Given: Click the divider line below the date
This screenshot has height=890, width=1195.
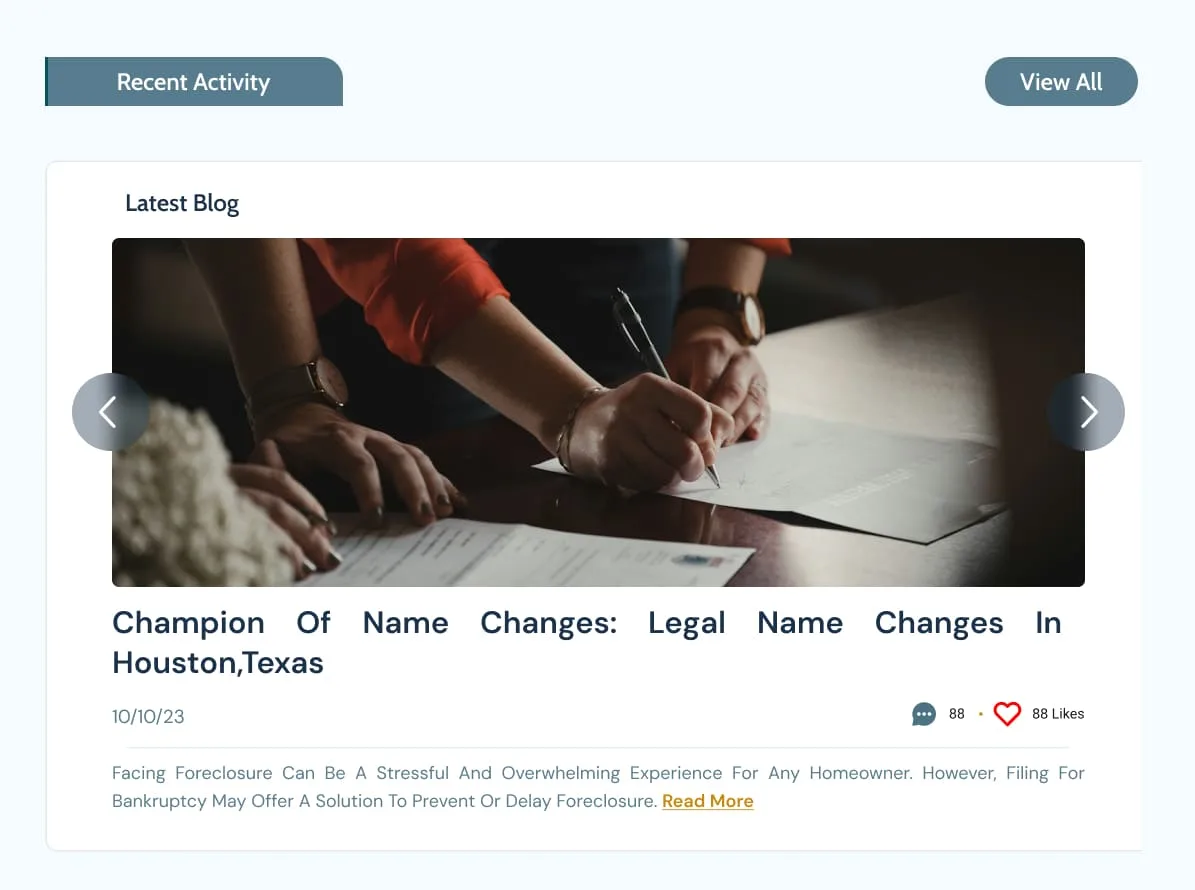Looking at the screenshot, I should (598, 748).
